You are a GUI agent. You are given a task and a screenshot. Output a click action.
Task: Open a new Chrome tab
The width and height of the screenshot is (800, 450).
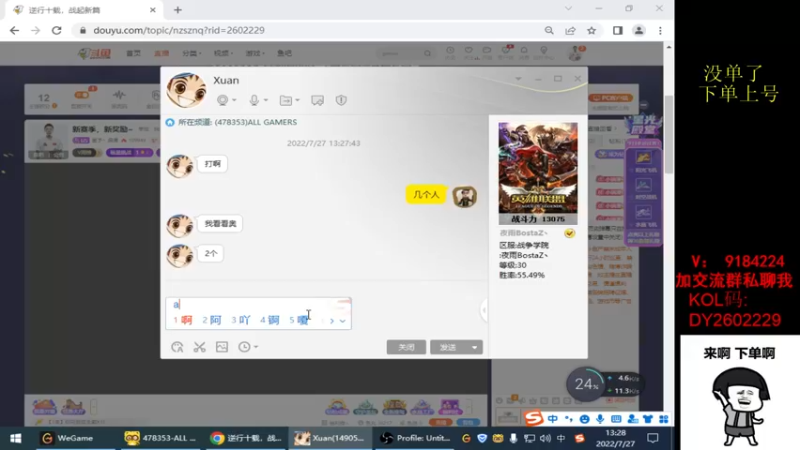[x=178, y=10]
